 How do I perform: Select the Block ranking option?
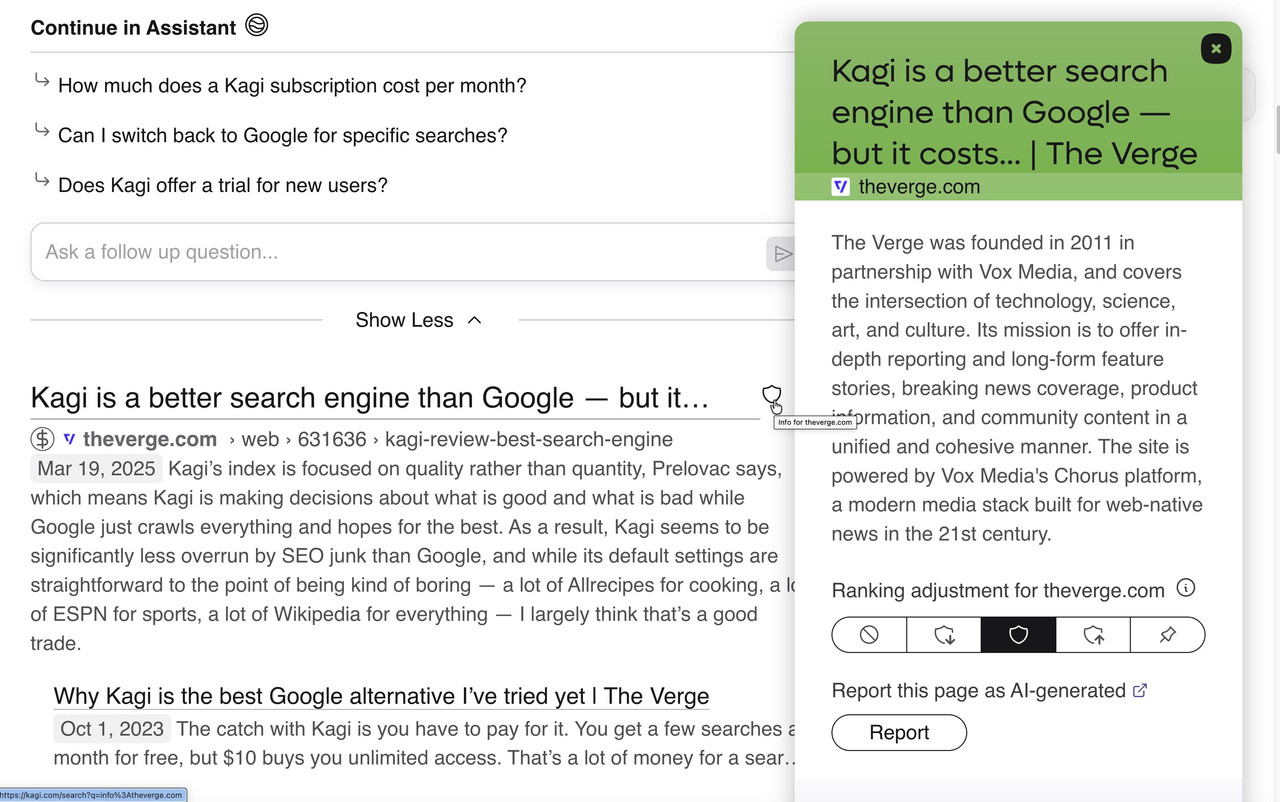[x=869, y=635]
